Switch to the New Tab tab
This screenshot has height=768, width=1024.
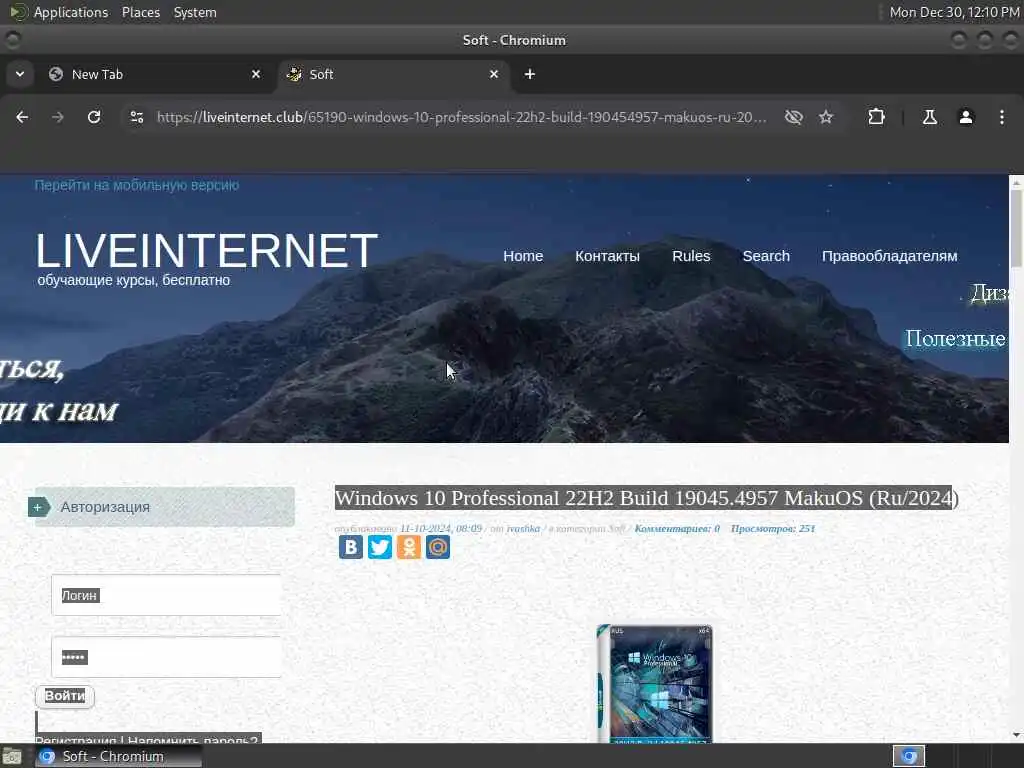155,74
